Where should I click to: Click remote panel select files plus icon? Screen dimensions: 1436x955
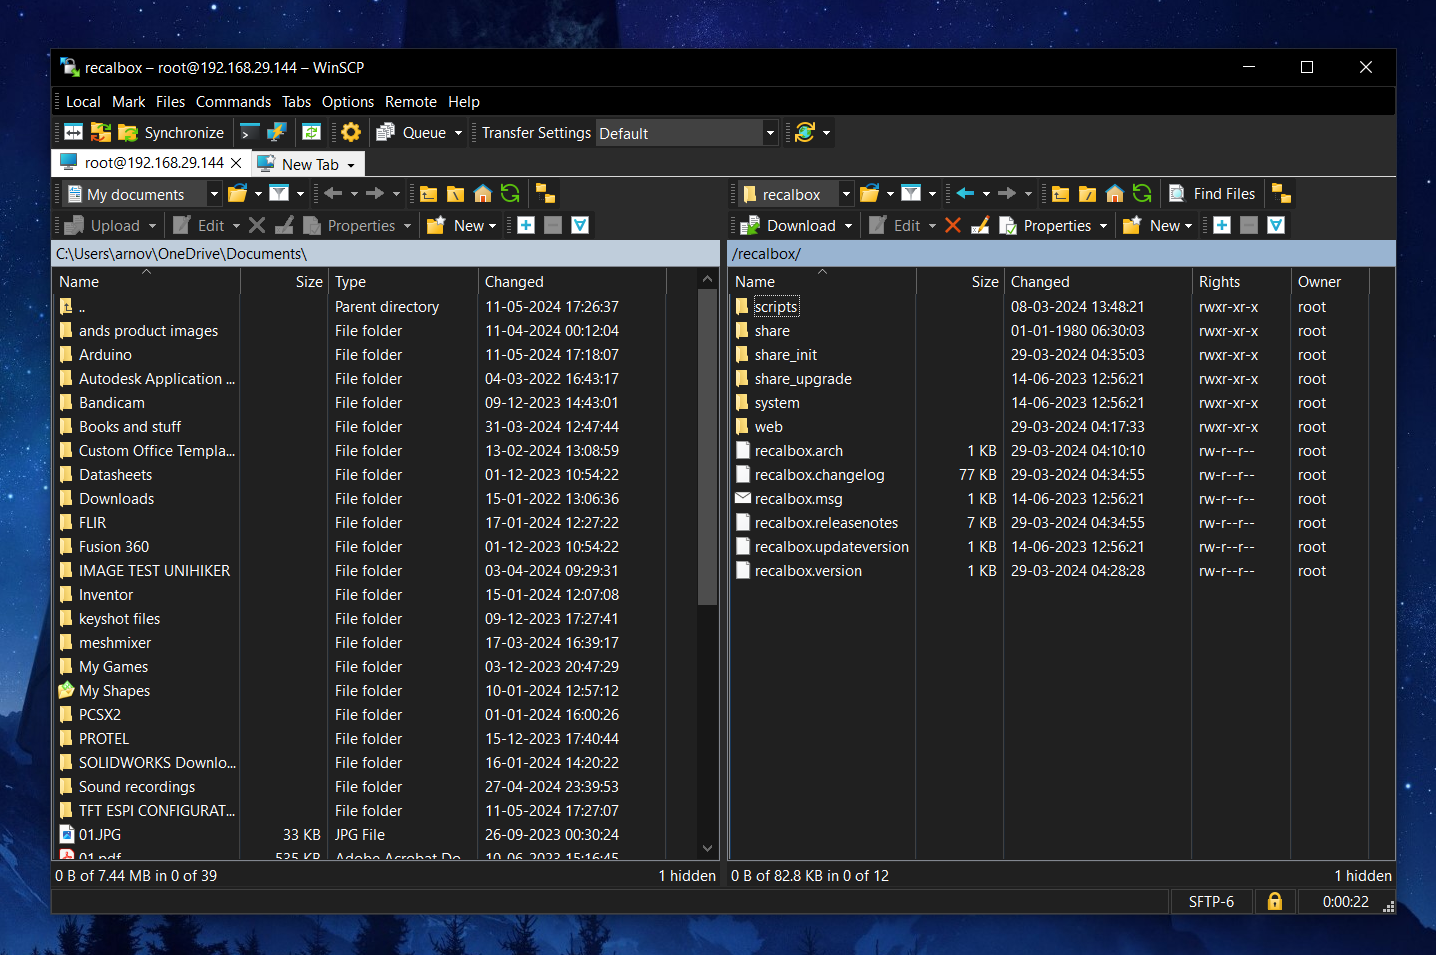tap(1222, 225)
